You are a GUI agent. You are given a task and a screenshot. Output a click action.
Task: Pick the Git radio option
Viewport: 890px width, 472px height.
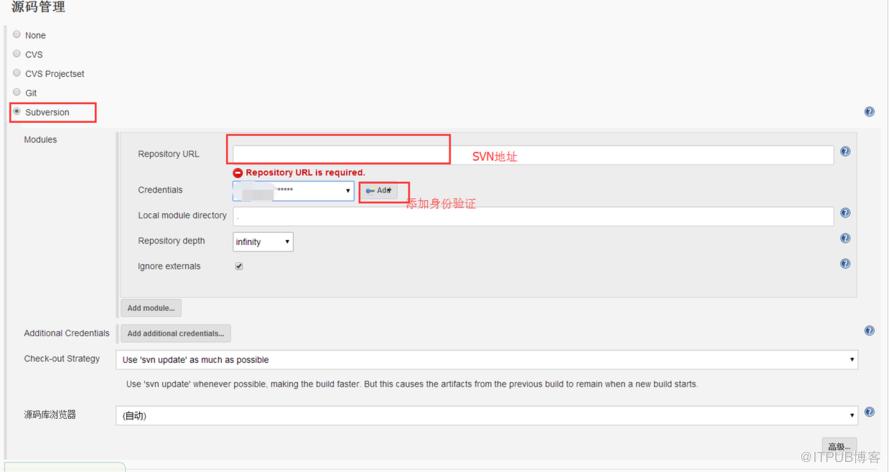click(16, 92)
